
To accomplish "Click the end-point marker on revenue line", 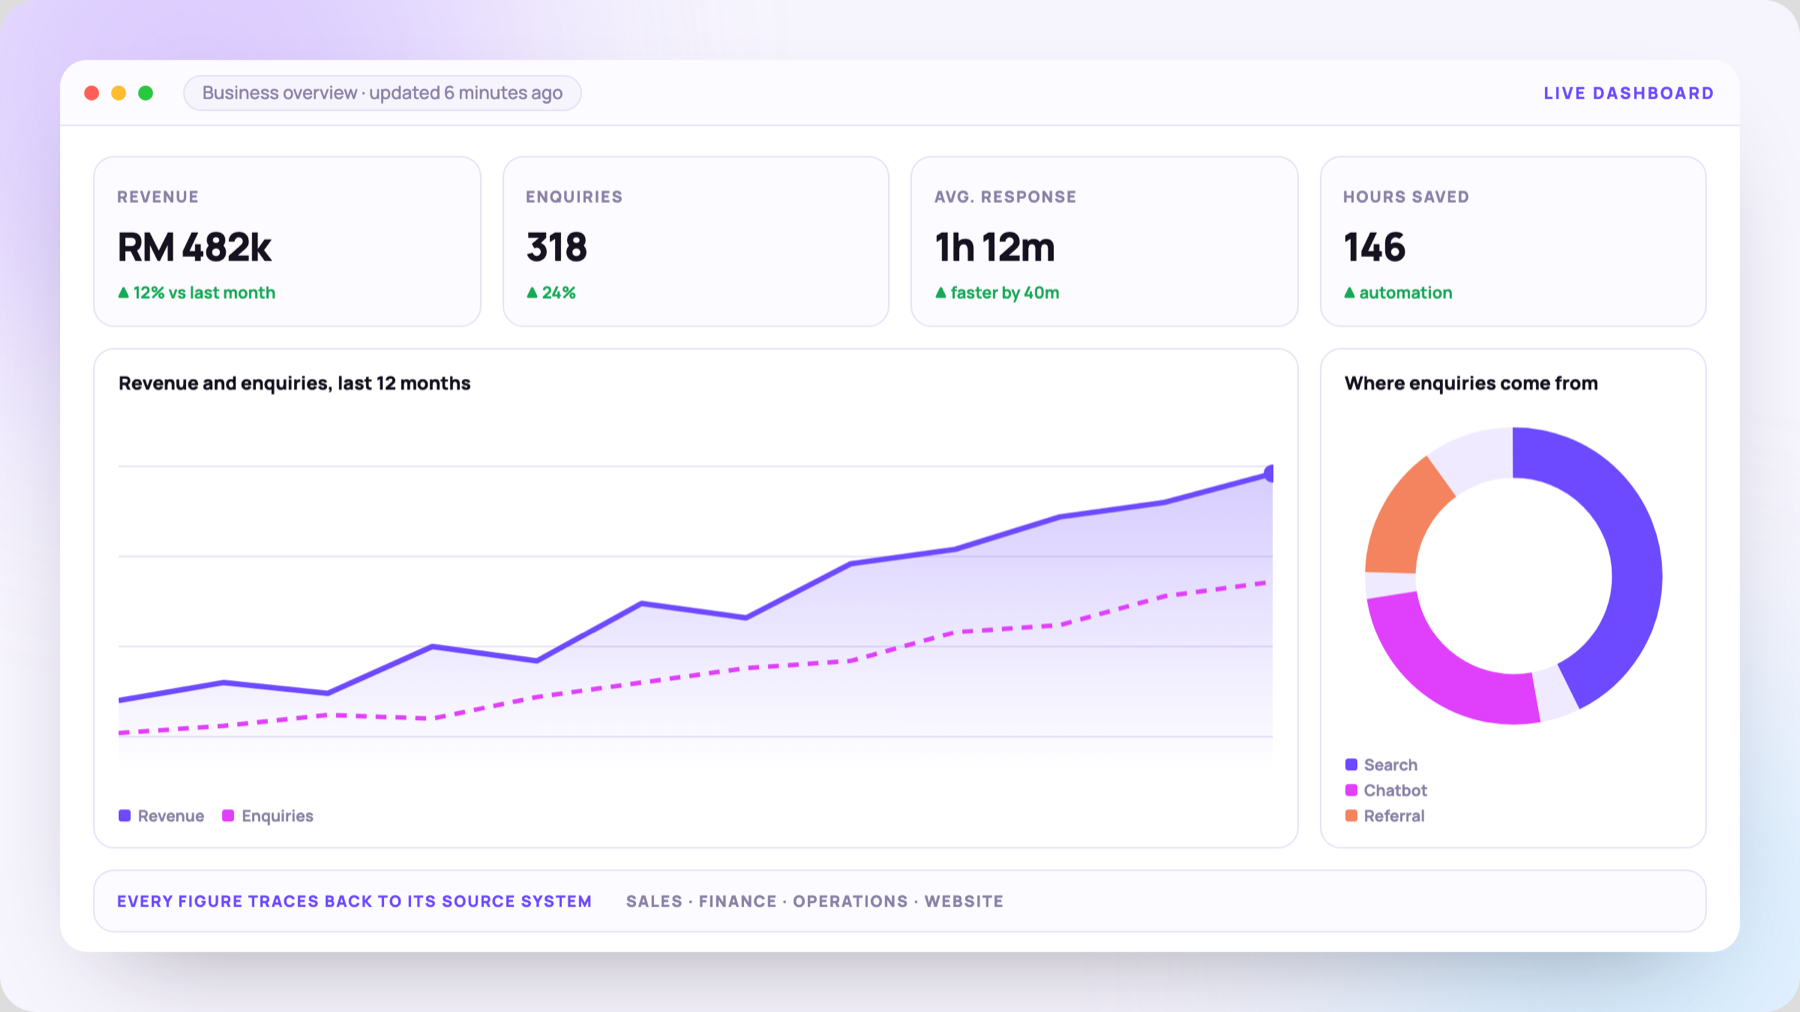I will (1270, 473).
